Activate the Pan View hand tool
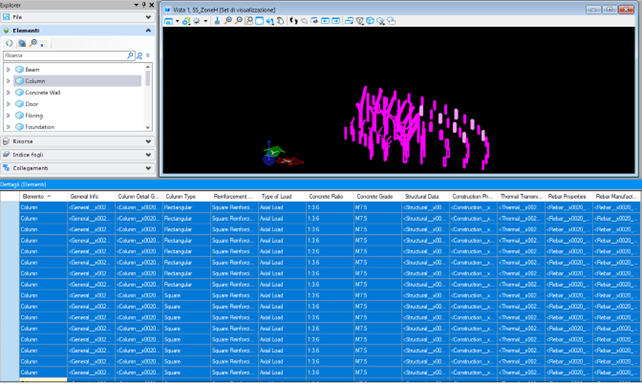The height and width of the screenshot is (384, 642). 280,21
